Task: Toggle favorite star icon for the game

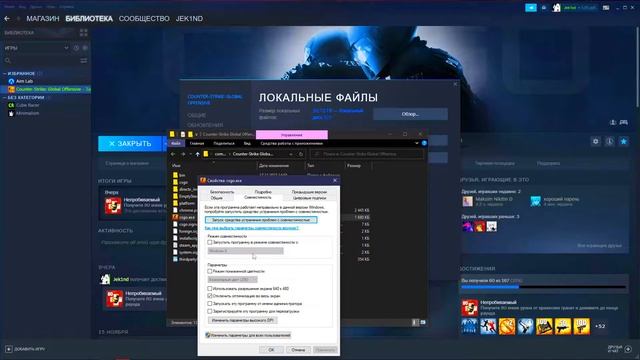Action: tap(624, 141)
